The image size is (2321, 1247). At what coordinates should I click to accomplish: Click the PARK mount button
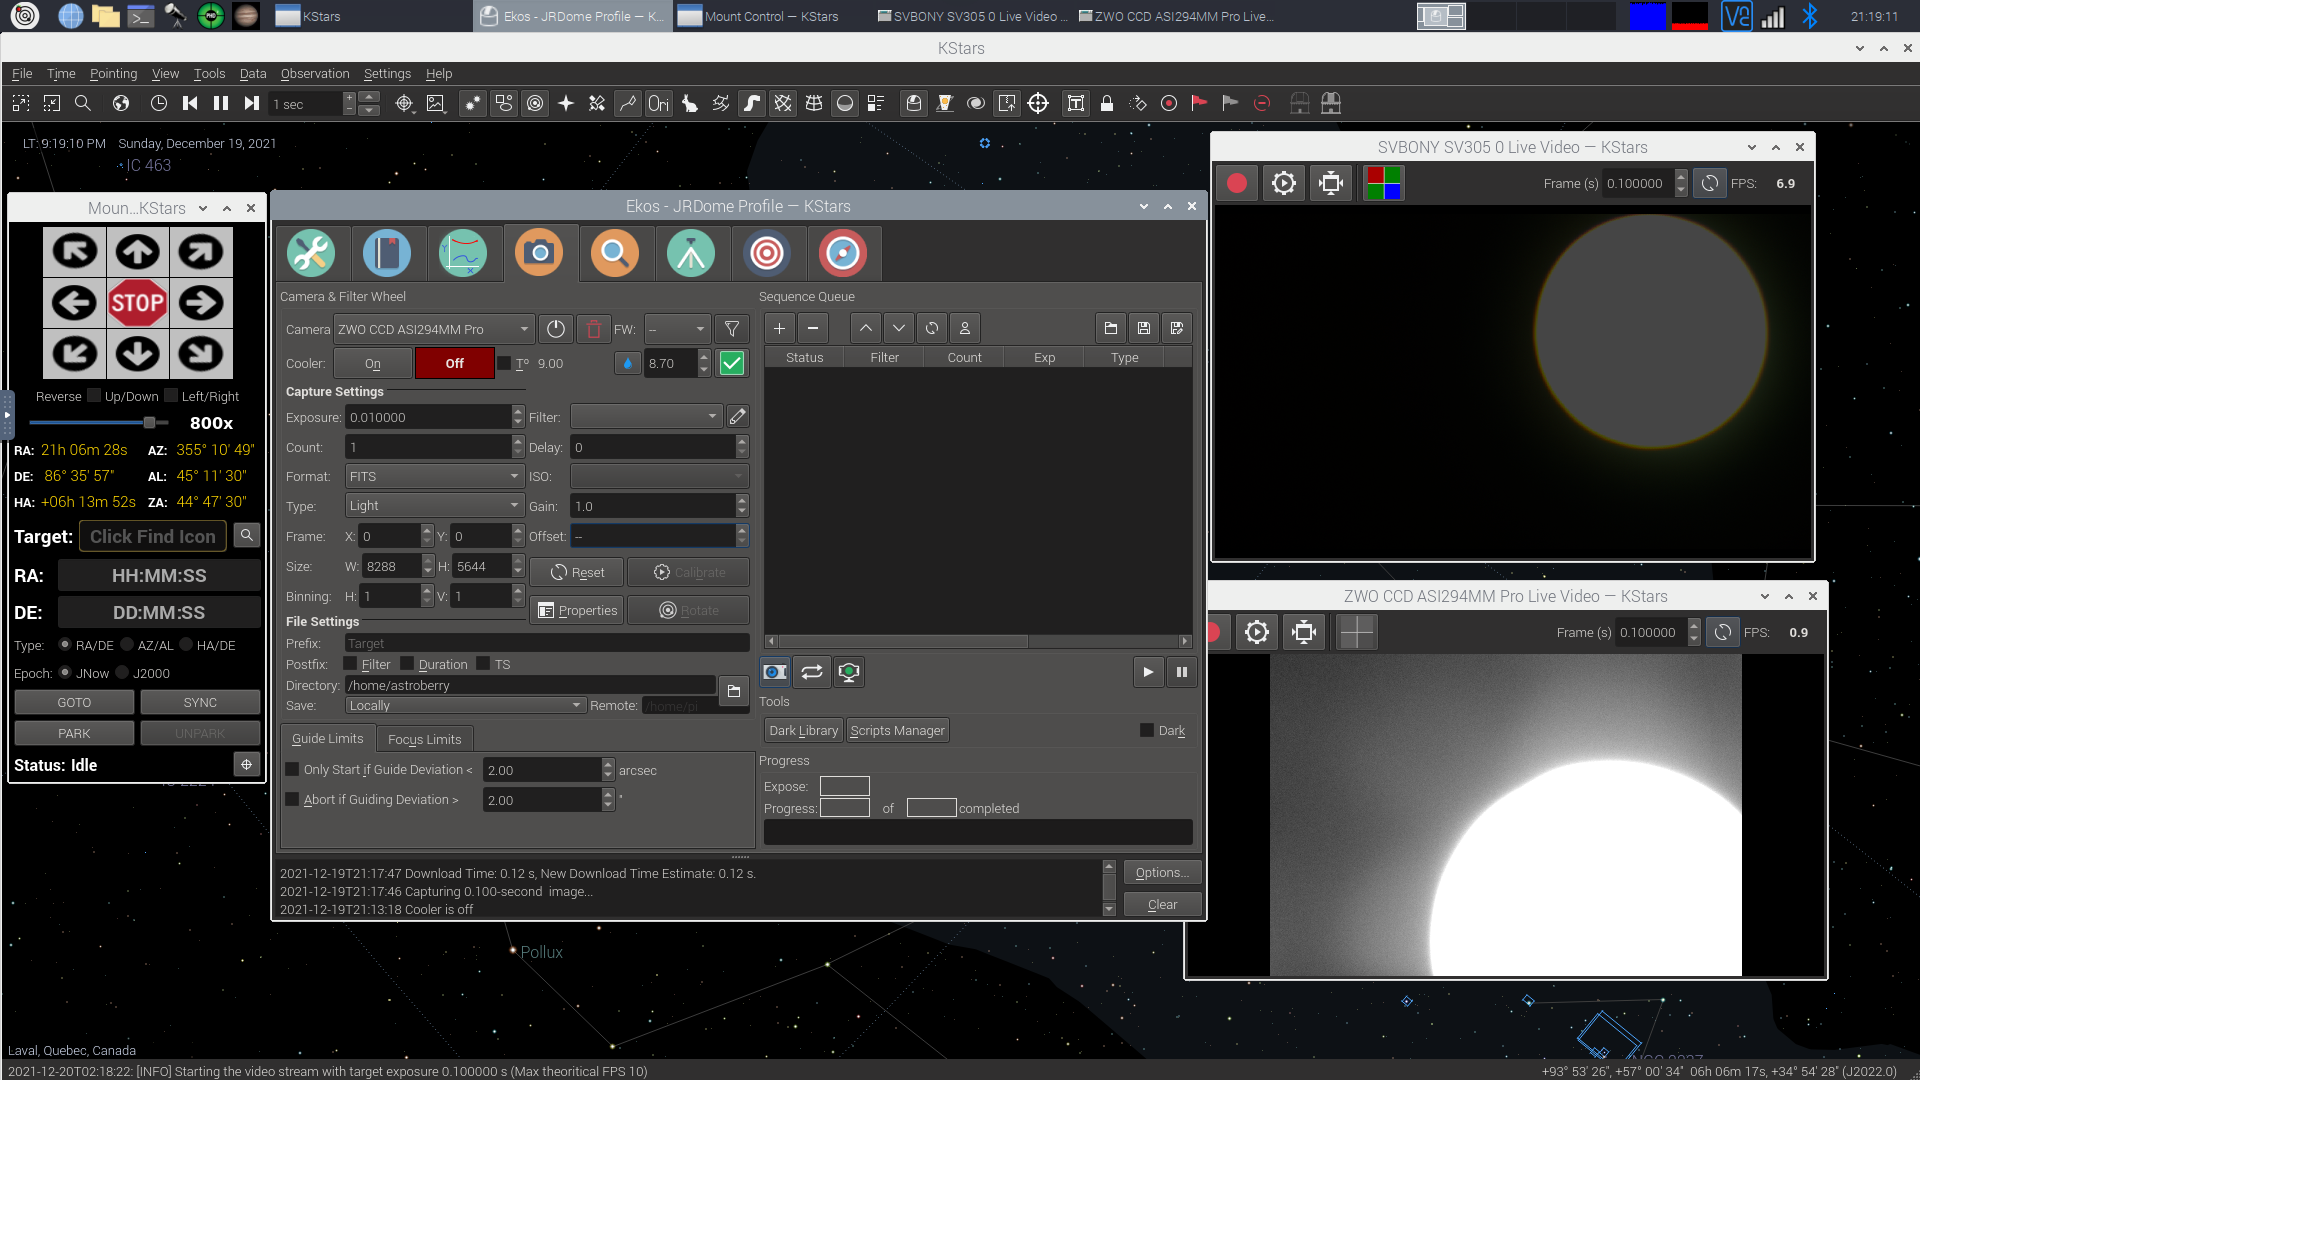coord(74,734)
